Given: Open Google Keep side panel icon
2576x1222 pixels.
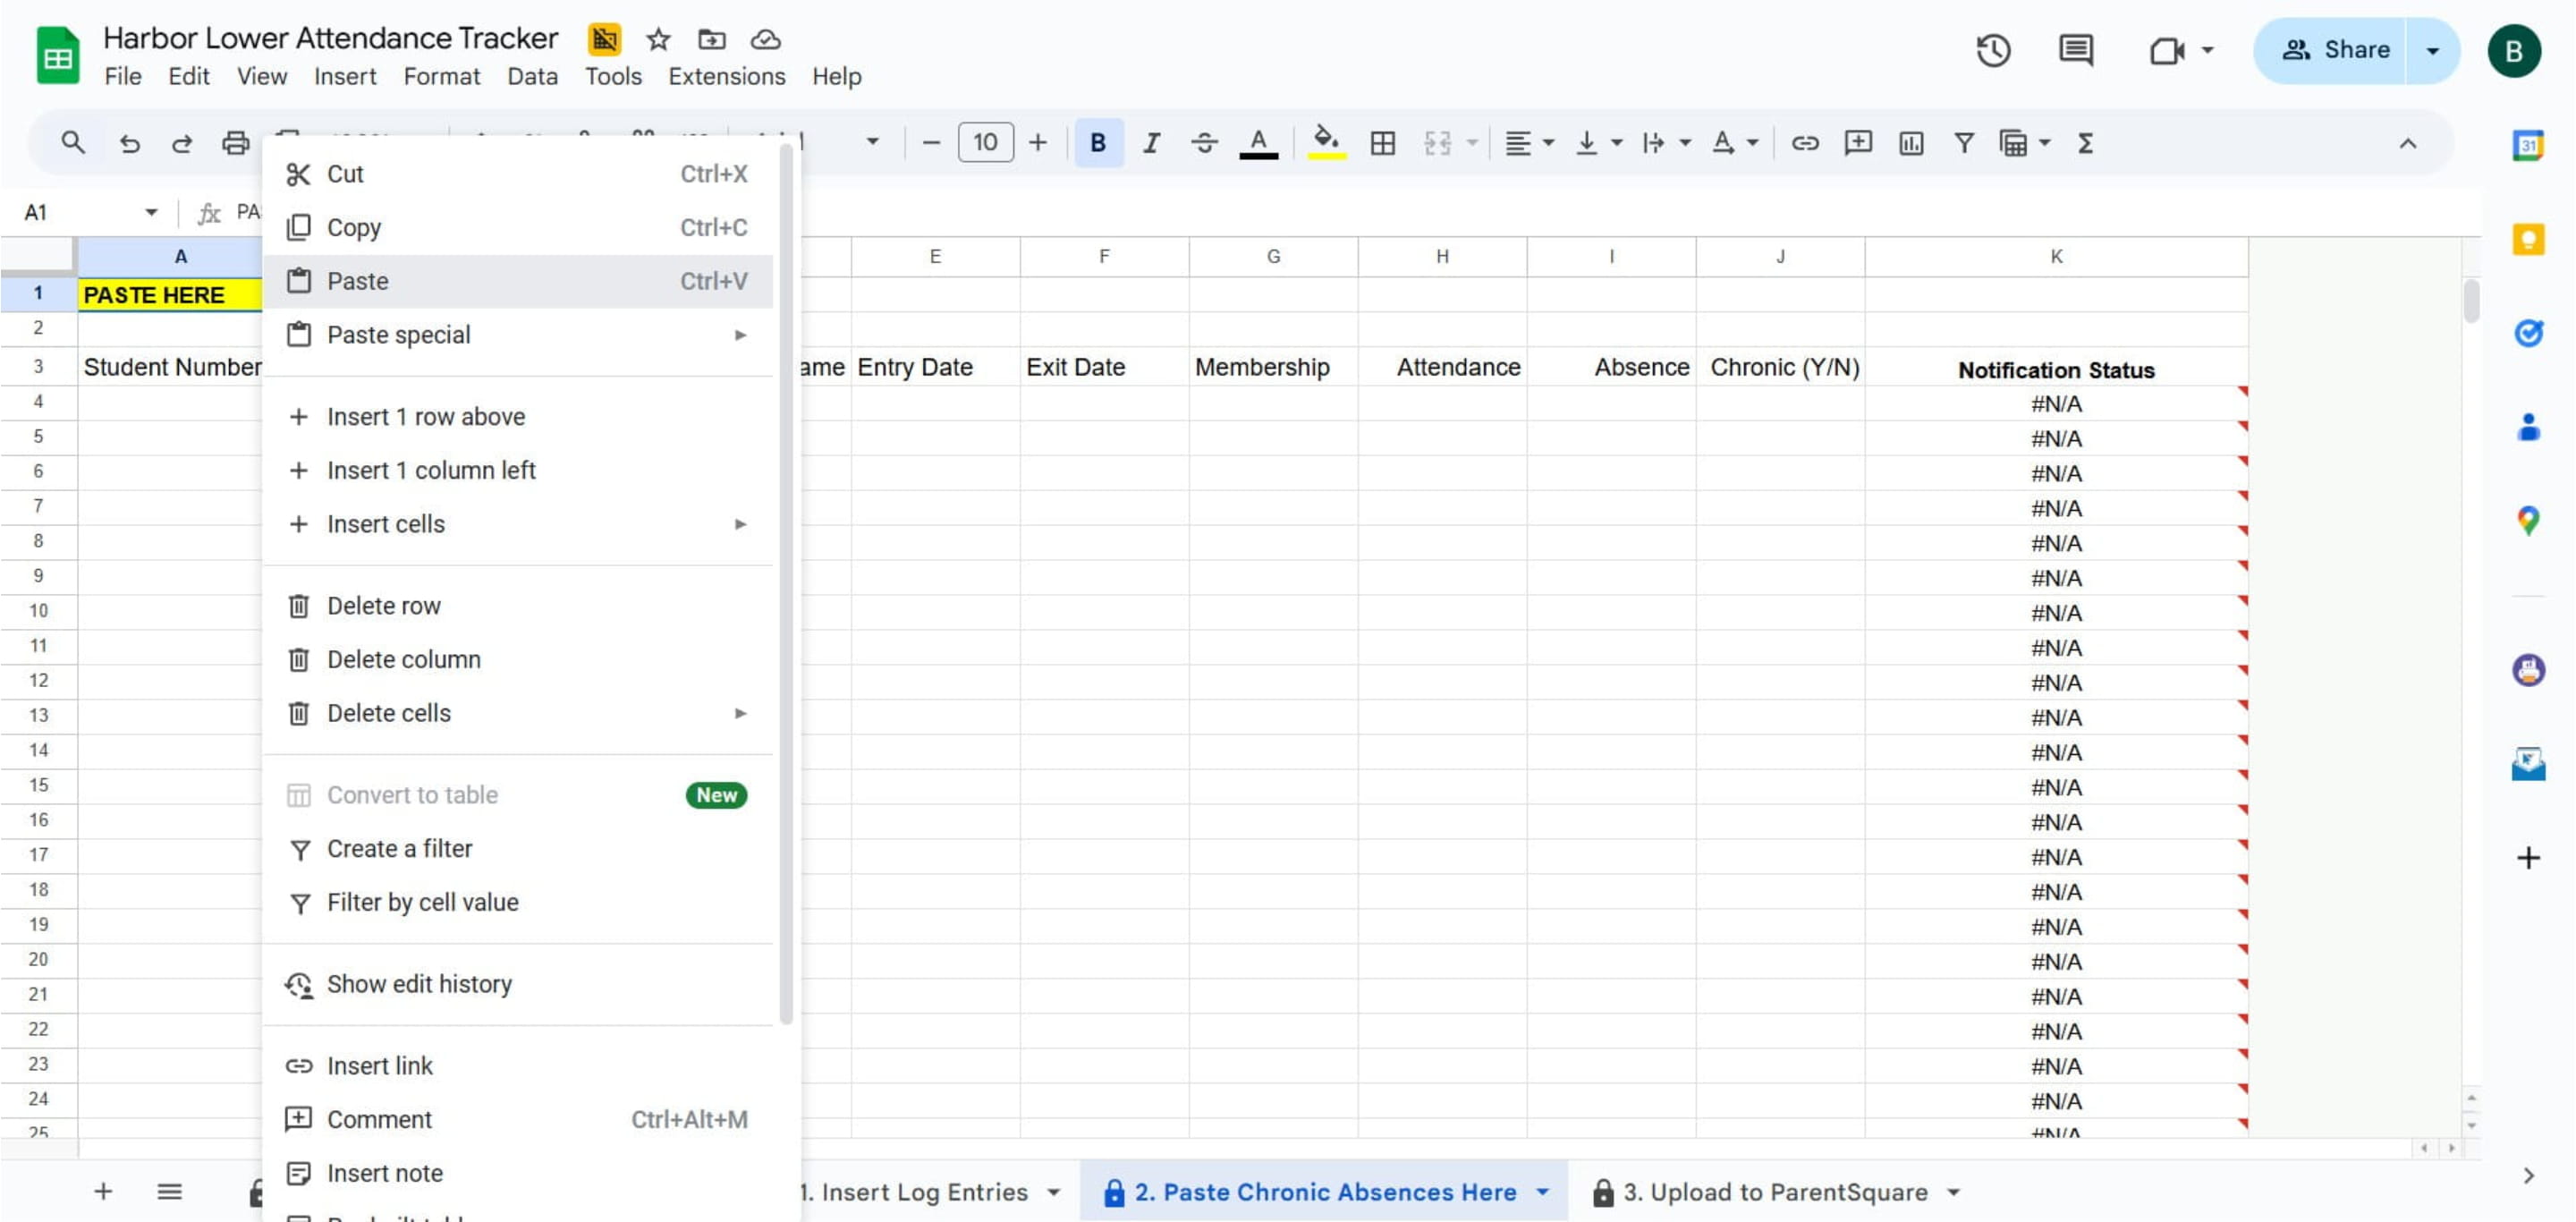Looking at the screenshot, I should 2527,239.
